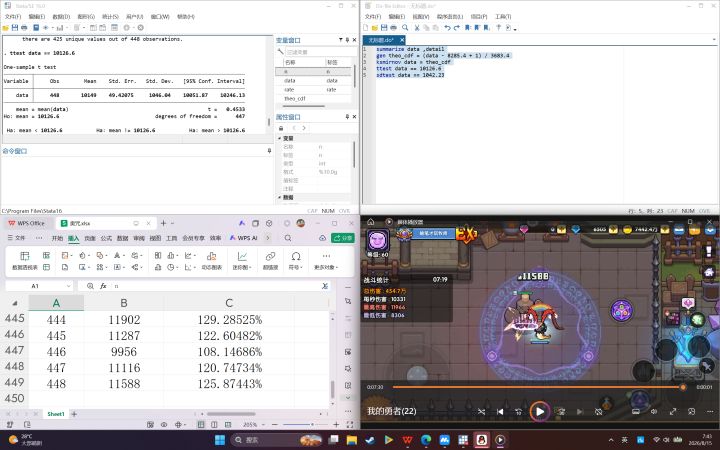Screen dimensions: 720x450
Task: Click the formula bar input in WPS
Action: (215, 286)
